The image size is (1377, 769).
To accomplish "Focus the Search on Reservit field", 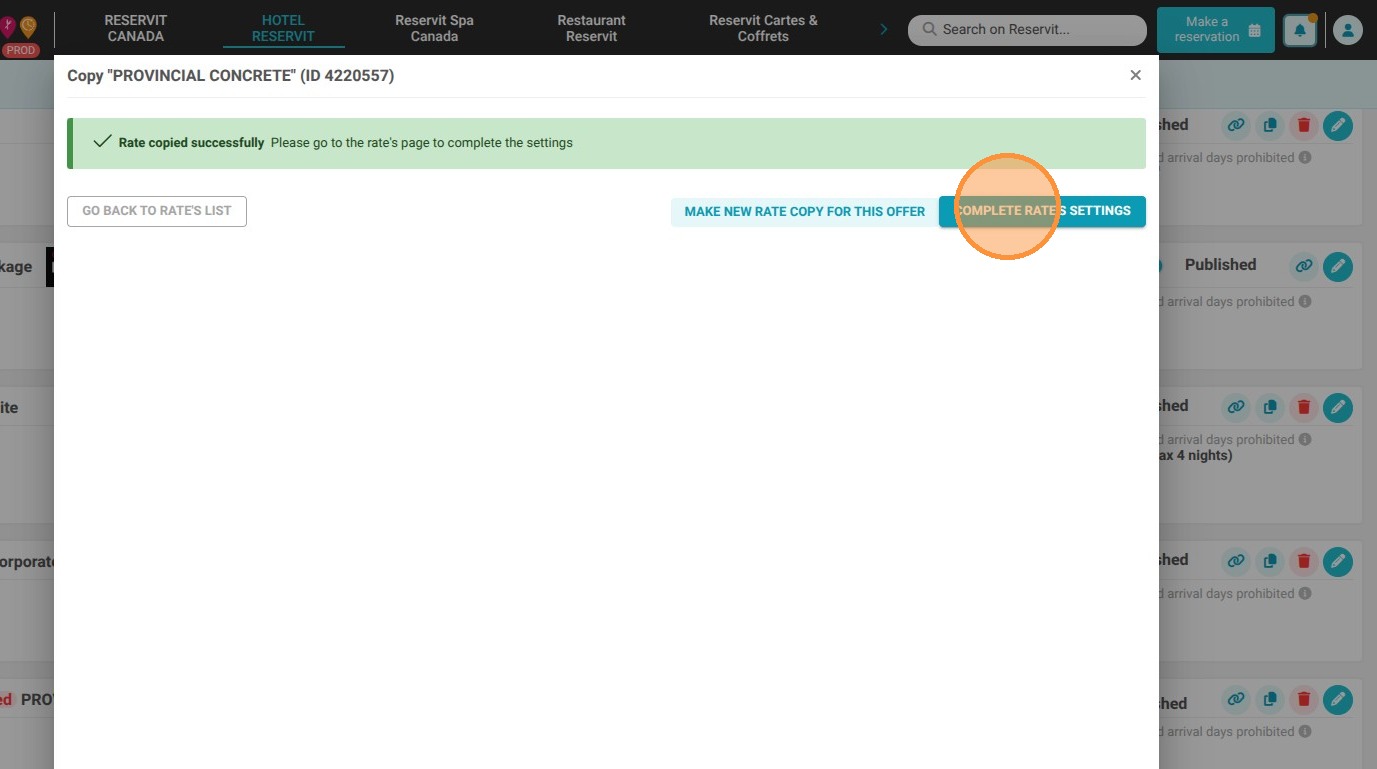I will [x=1027, y=30].
